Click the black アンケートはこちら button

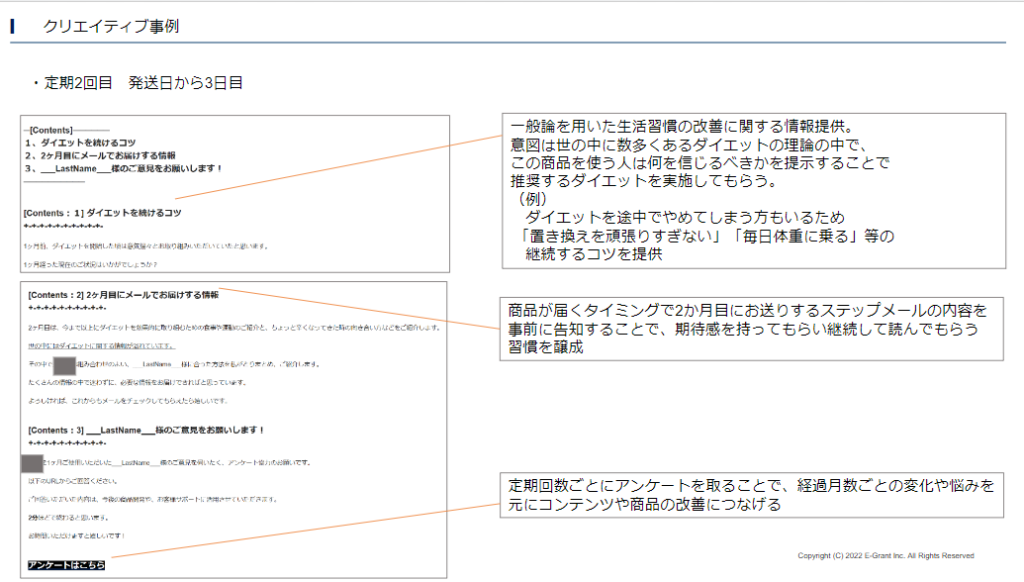click(x=66, y=565)
